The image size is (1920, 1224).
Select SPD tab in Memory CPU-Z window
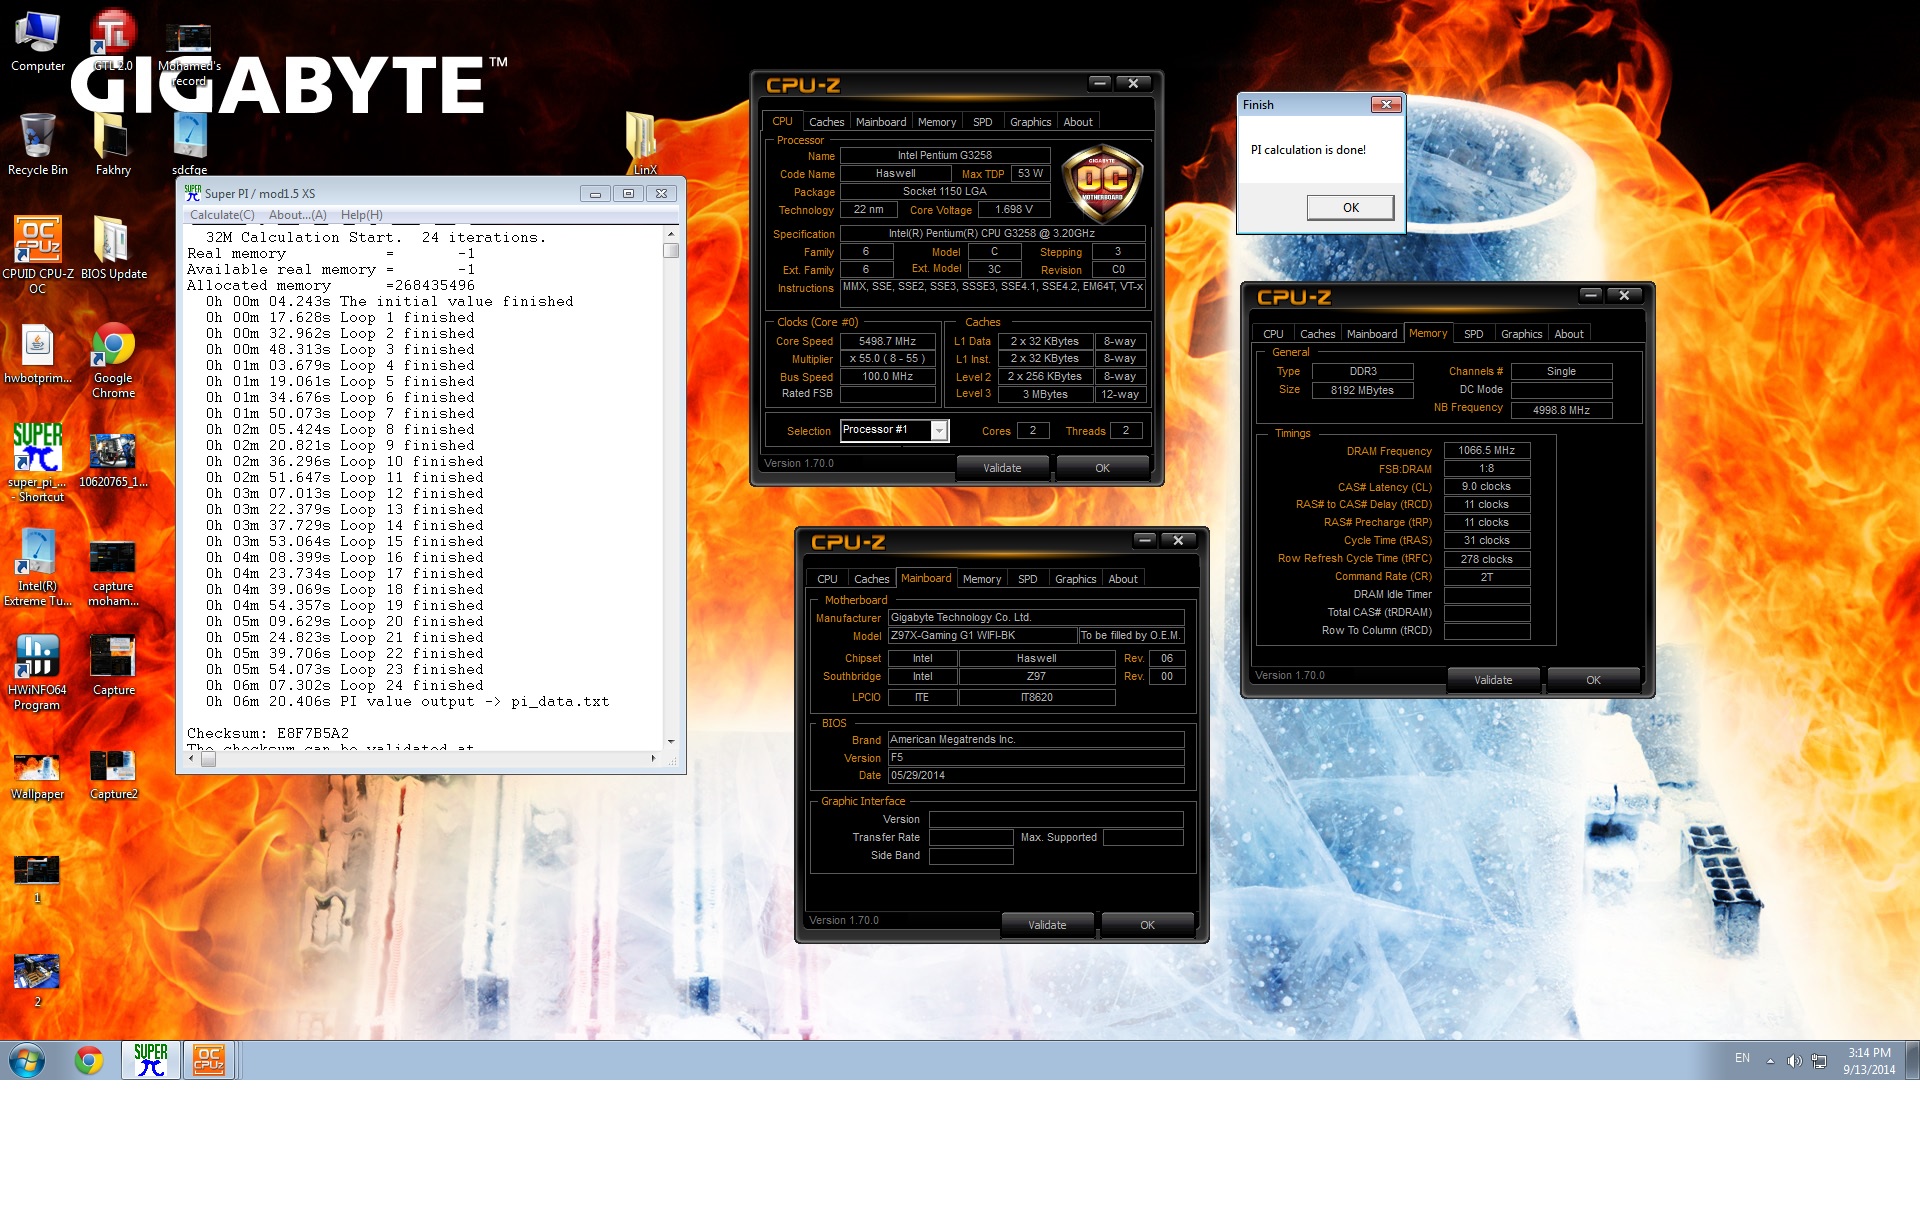coord(1473,334)
